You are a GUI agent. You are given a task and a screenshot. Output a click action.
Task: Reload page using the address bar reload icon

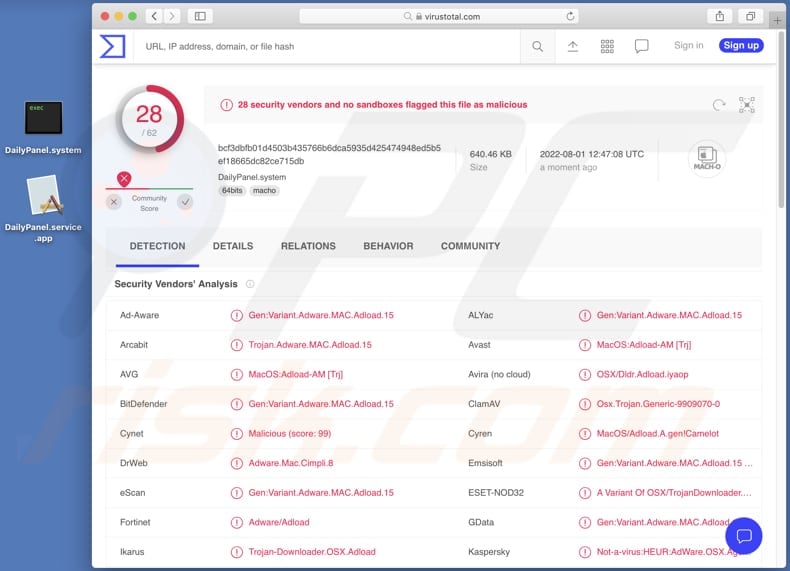570,16
